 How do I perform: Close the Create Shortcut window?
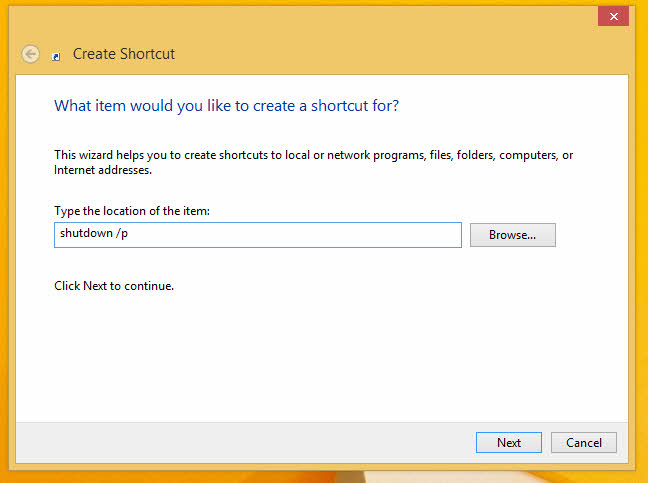point(612,16)
